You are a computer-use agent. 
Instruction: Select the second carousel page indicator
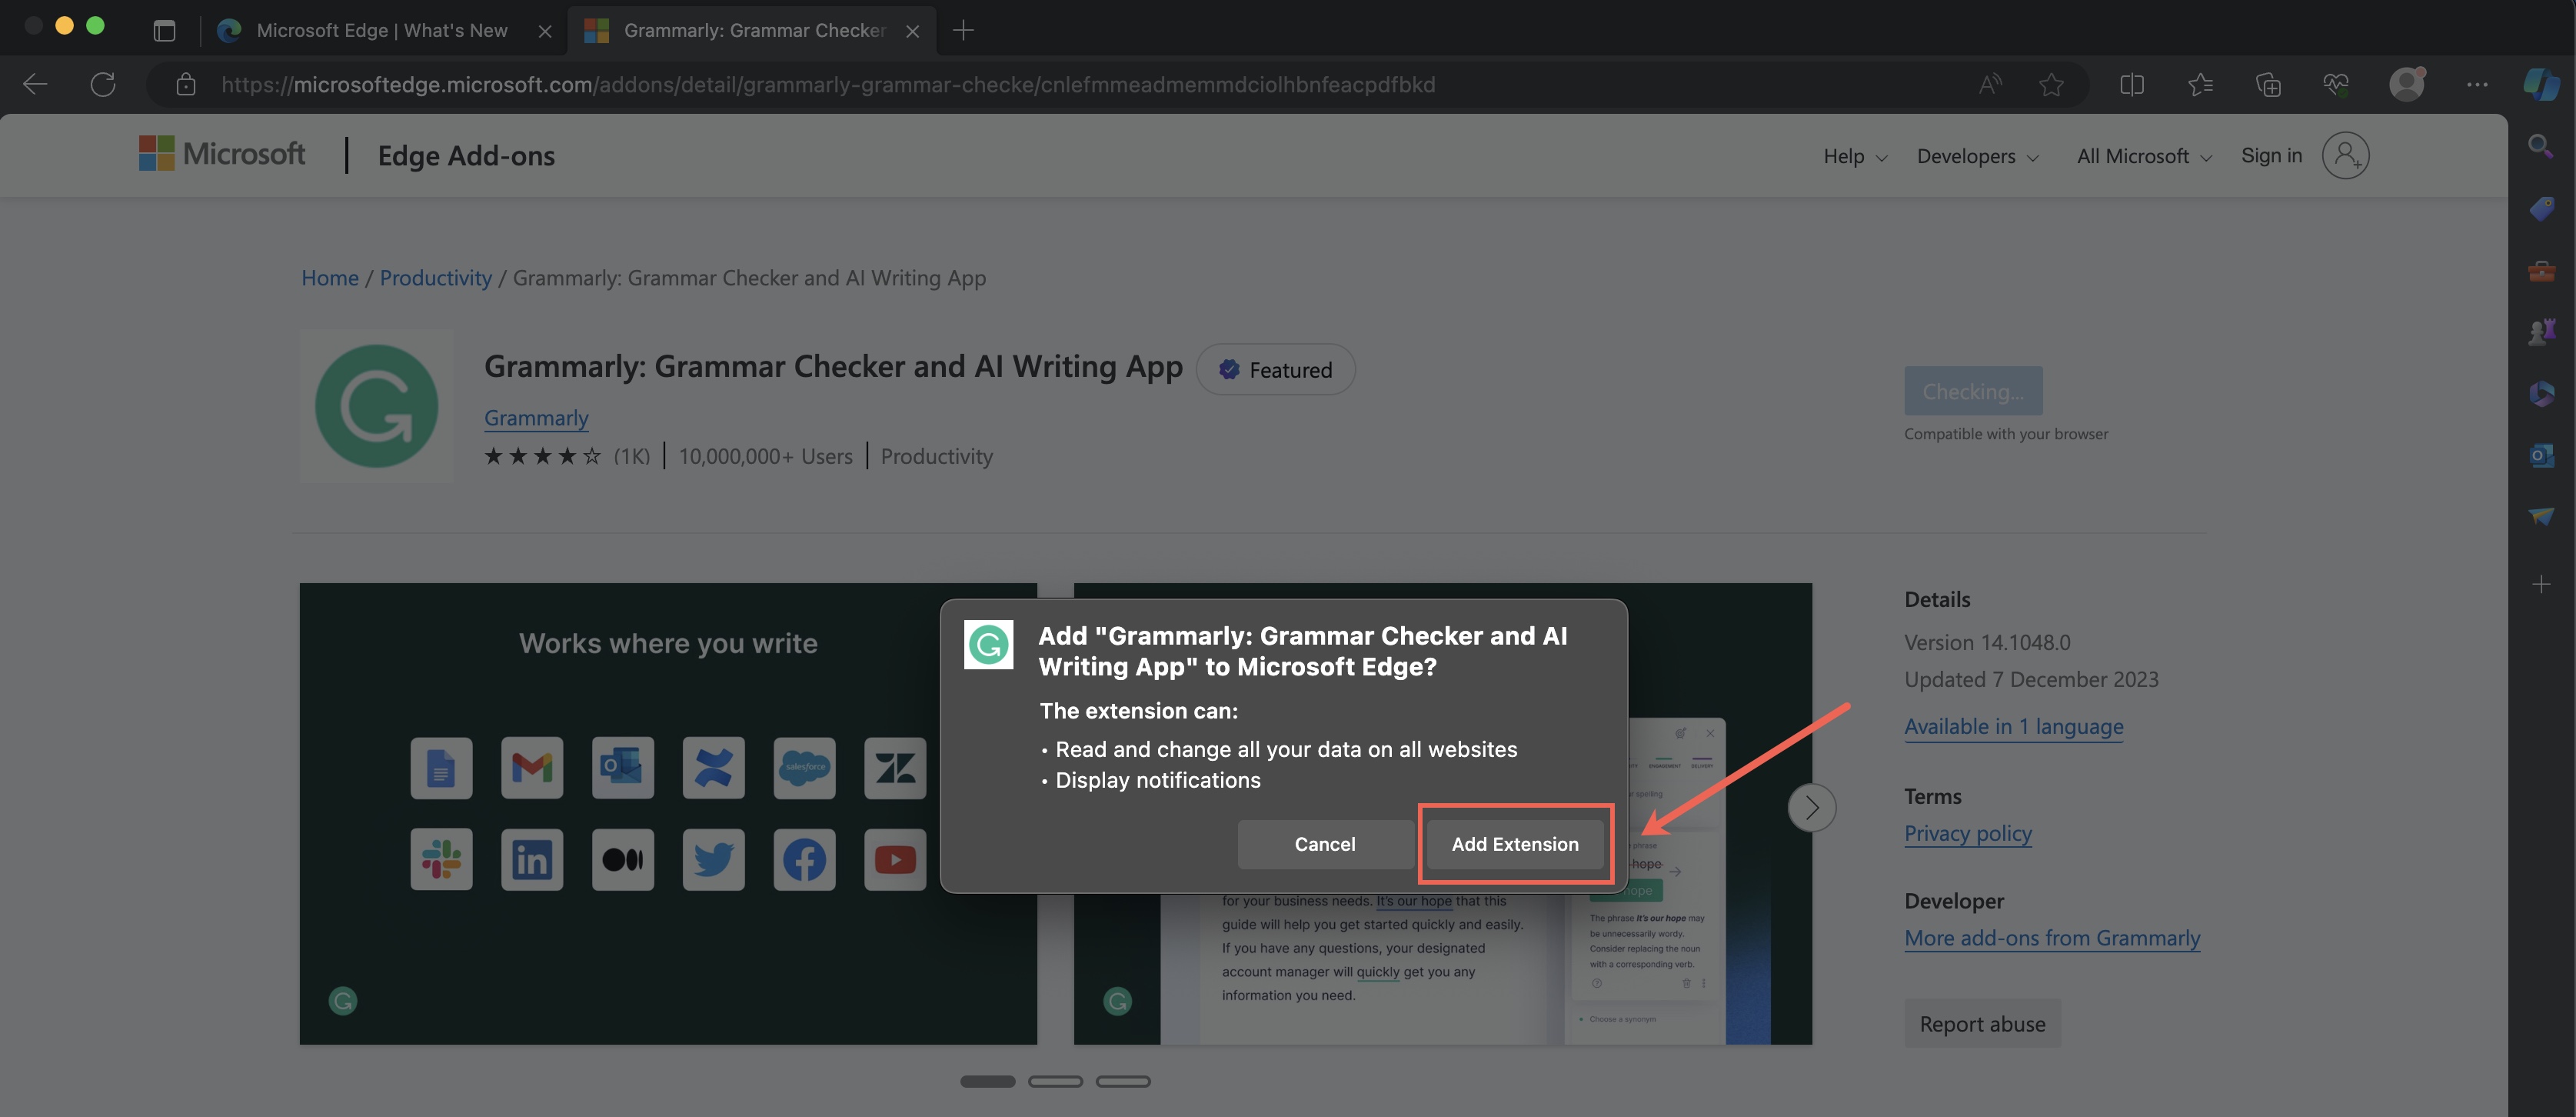[x=1055, y=1081]
